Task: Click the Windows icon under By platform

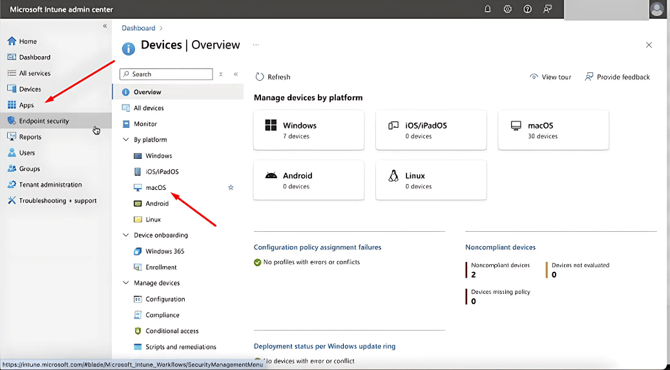Action: point(138,156)
